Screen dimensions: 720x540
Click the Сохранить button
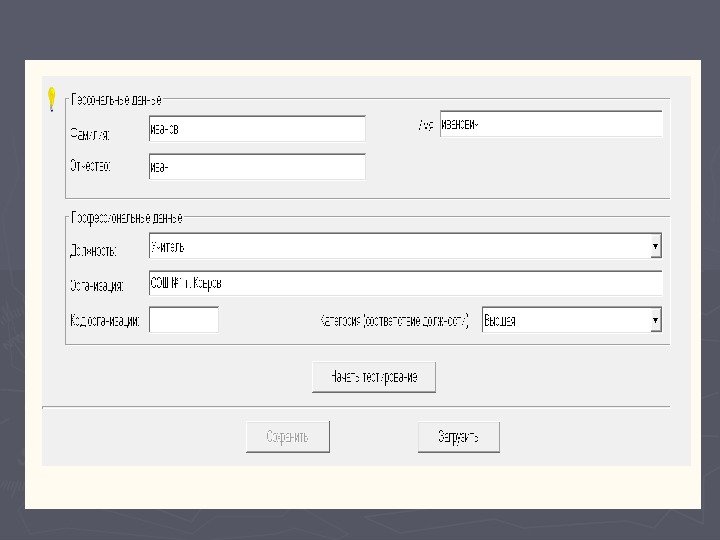tap(287, 437)
